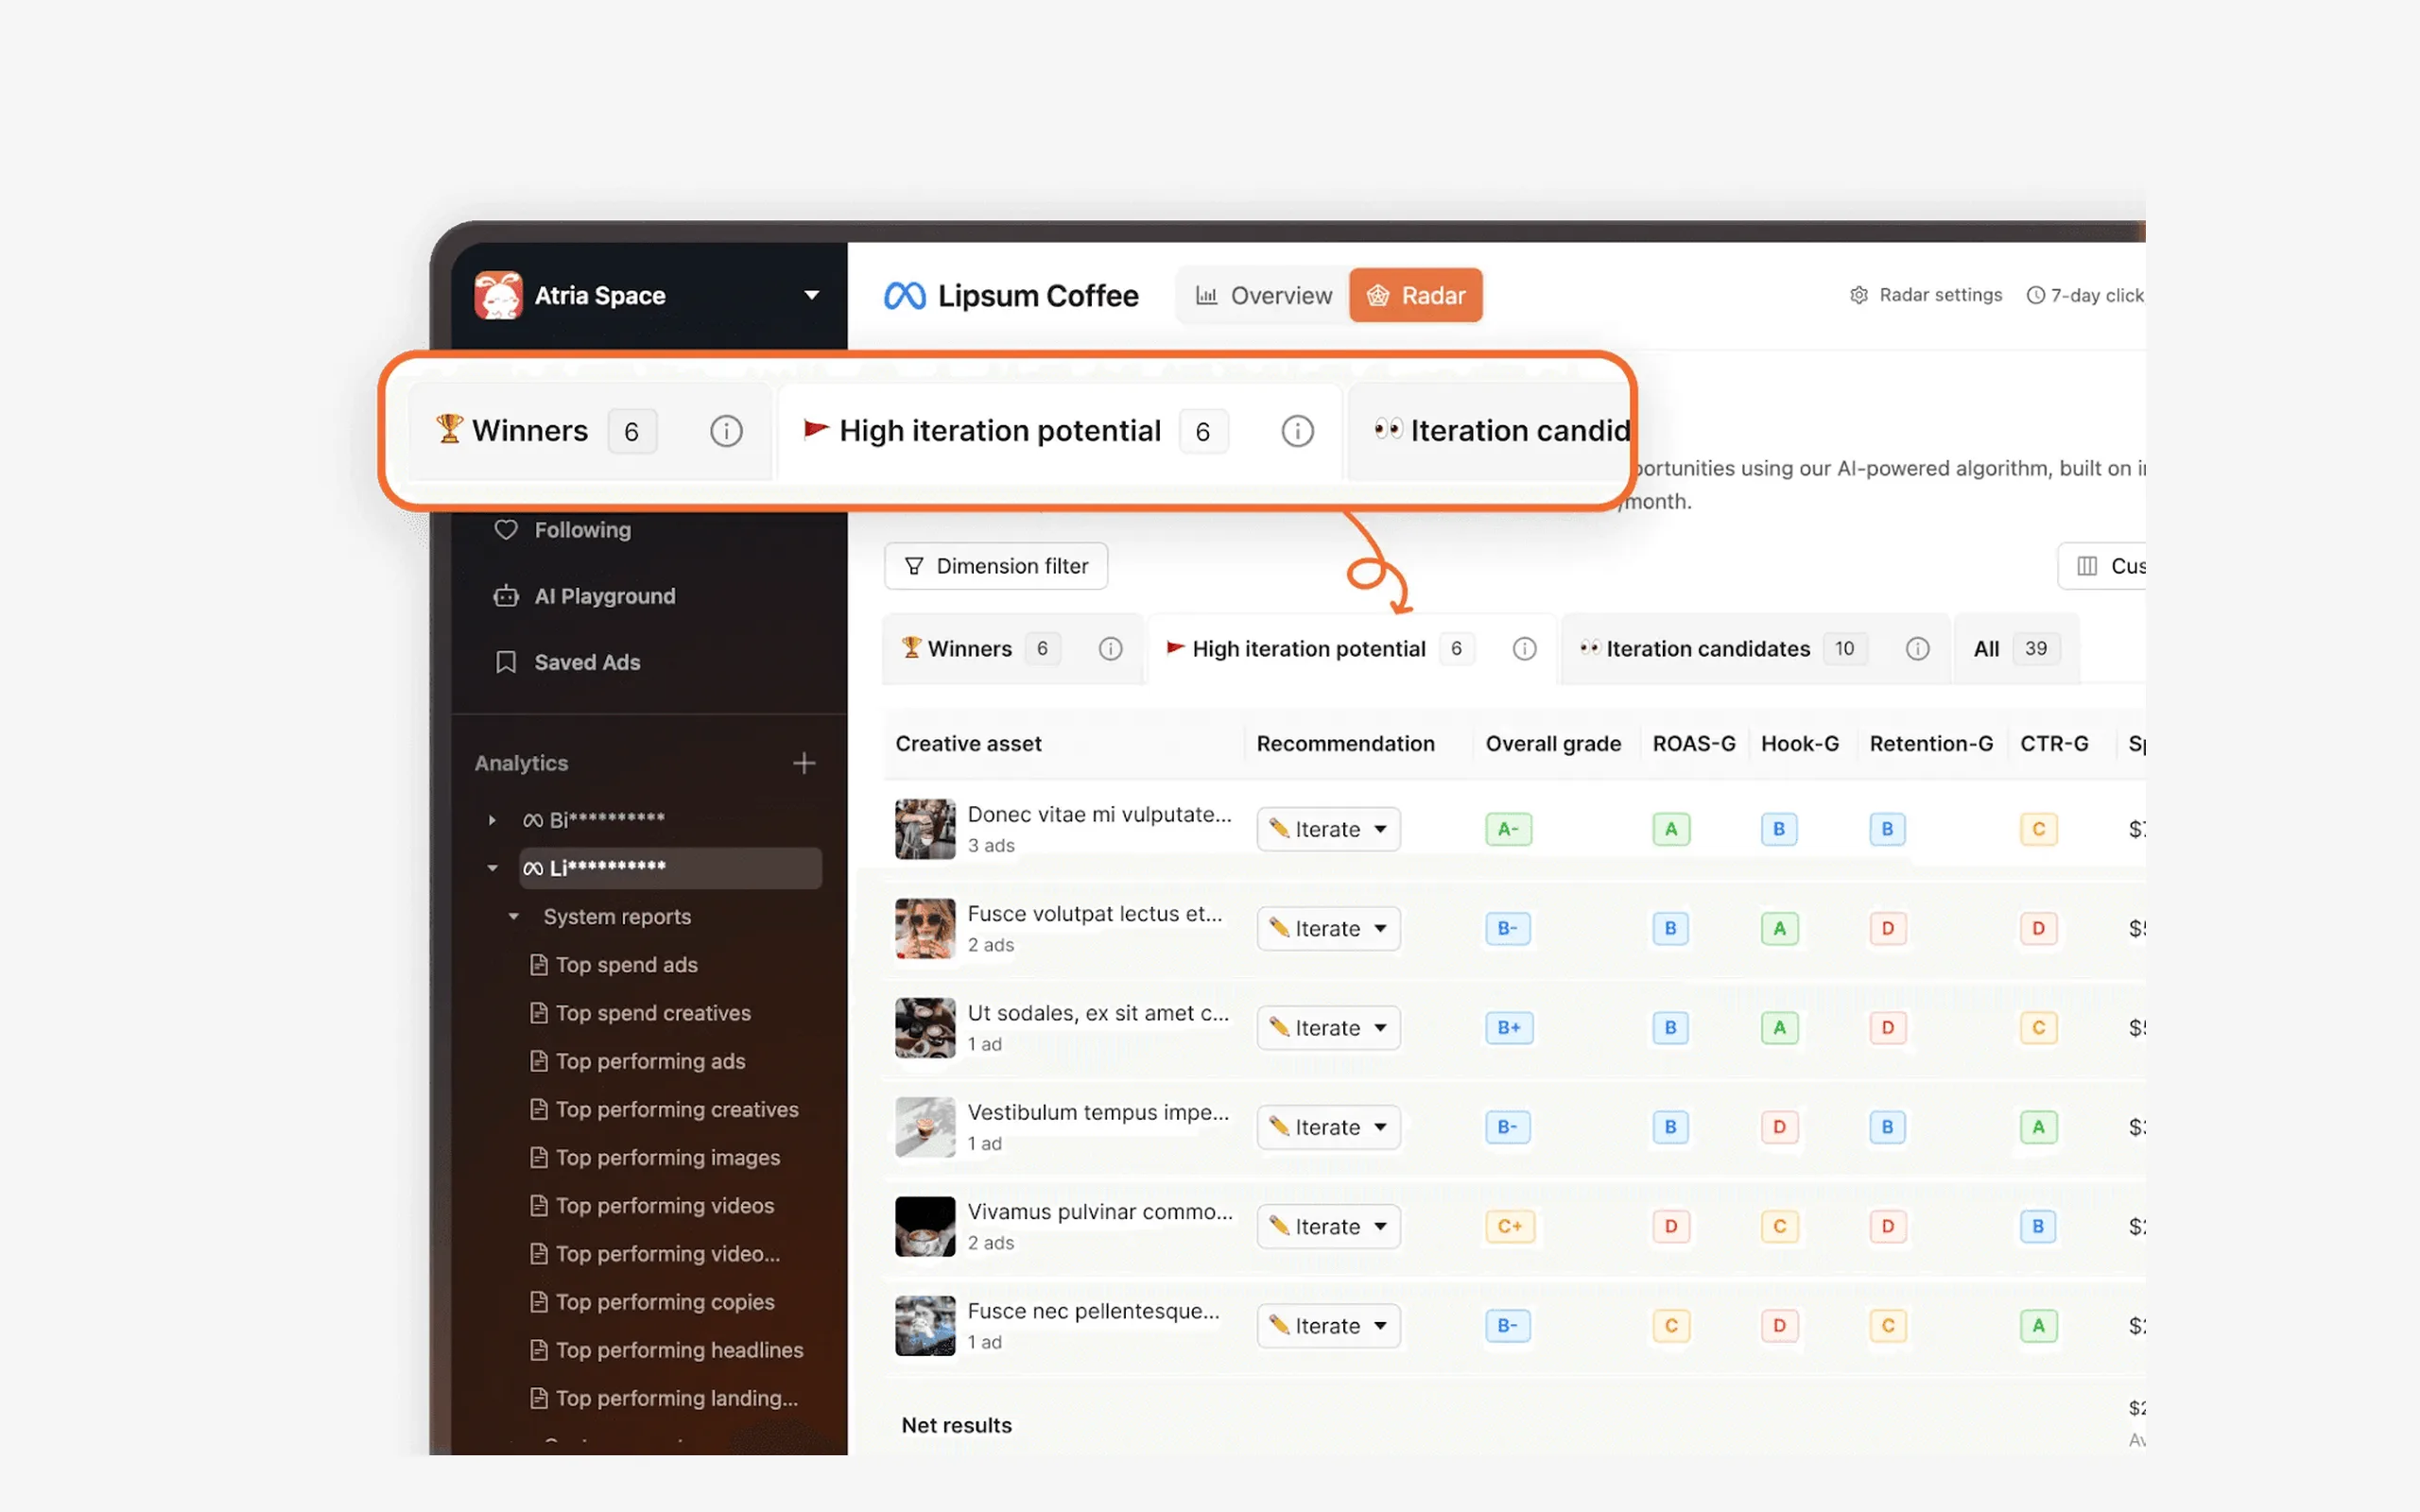Open the Following sidebar item
Viewport: 2420px width, 1512px height.
click(582, 530)
